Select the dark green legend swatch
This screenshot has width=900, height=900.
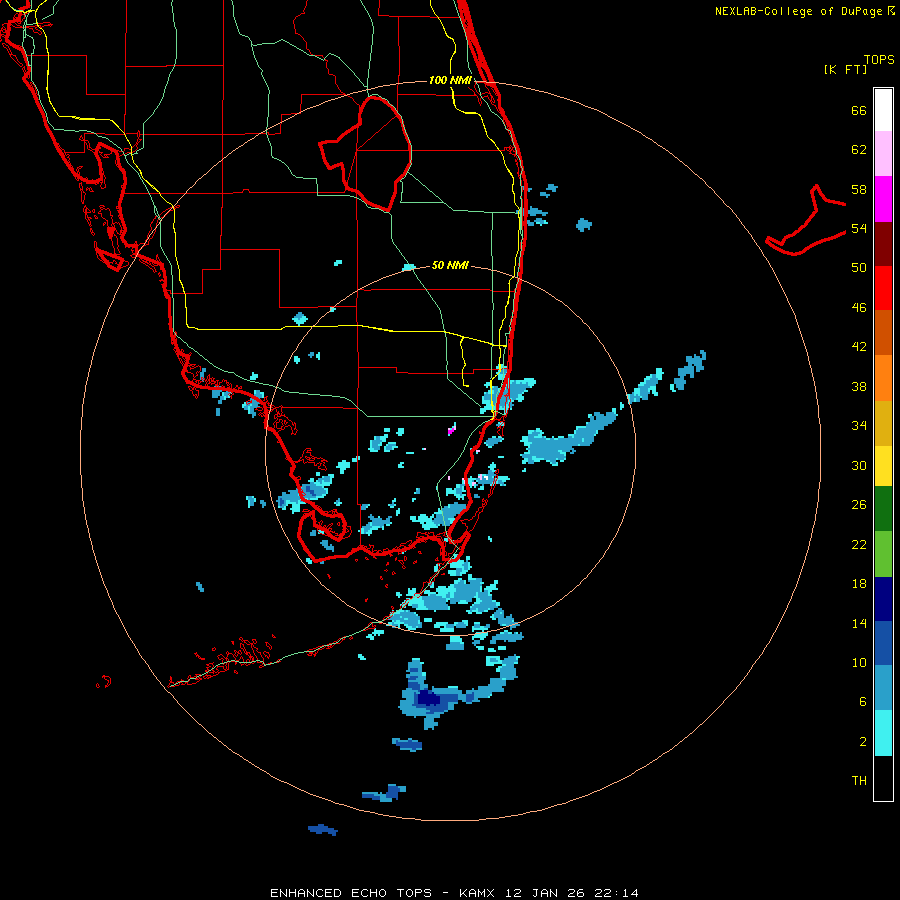pyautogui.click(x=883, y=509)
